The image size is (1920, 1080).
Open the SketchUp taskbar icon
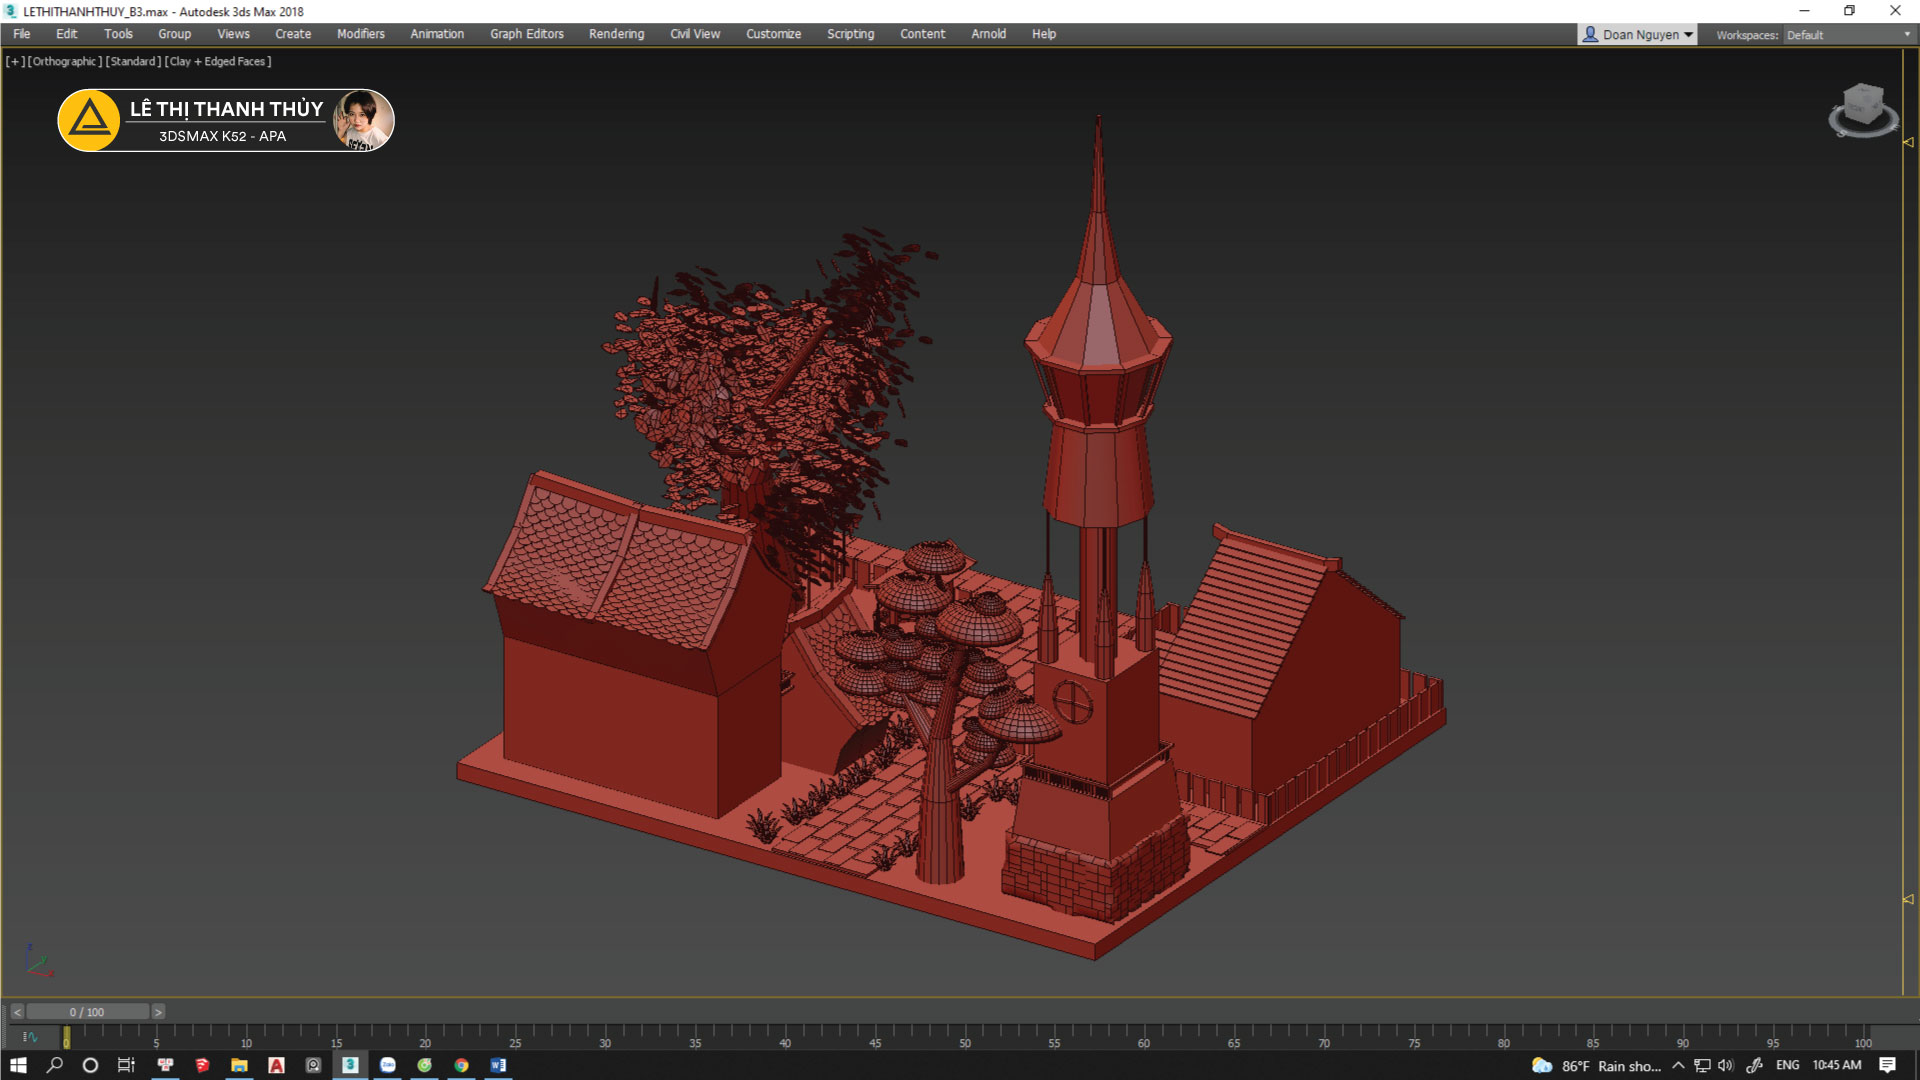click(x=202, y=1065)
